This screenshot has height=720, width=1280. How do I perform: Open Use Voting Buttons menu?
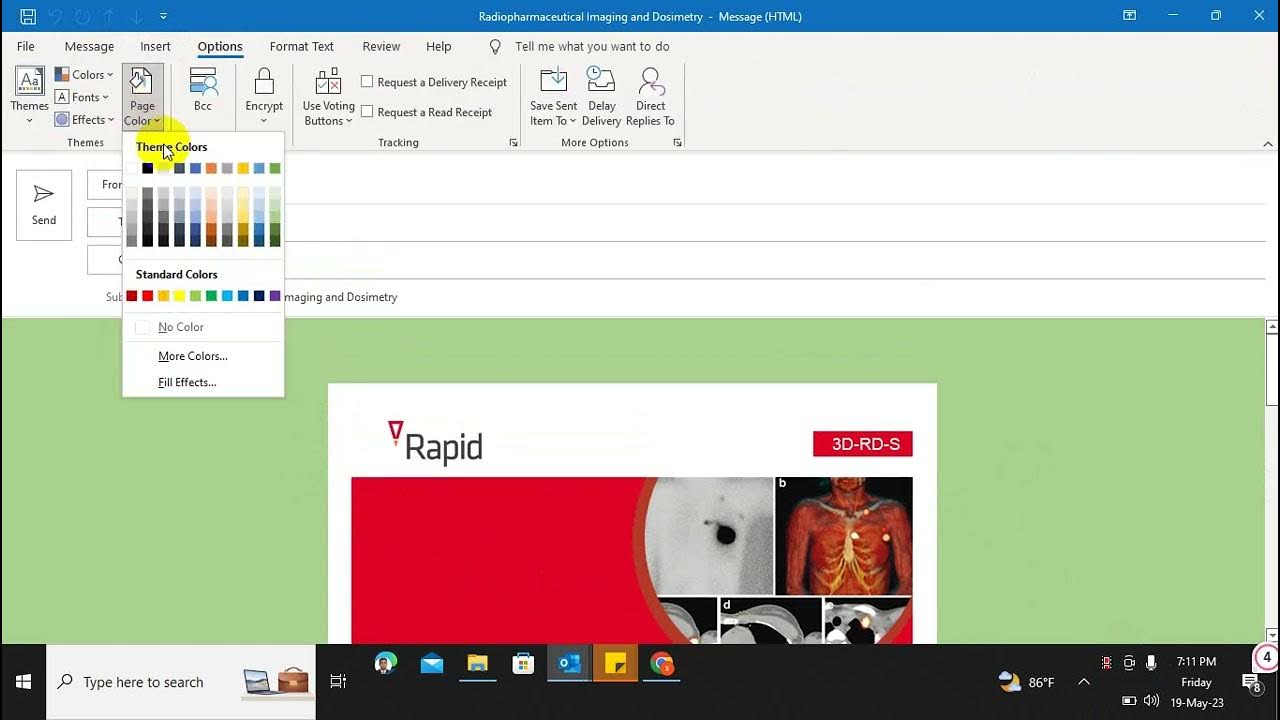pos(328,96)
